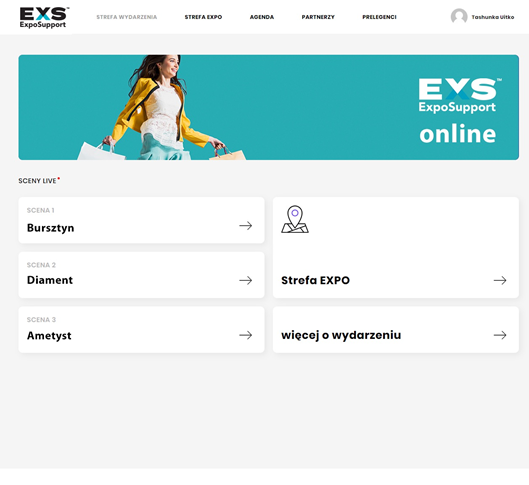
Task: Click the map pin icon in Strefa EXPO card
Action: click(295, 219)
